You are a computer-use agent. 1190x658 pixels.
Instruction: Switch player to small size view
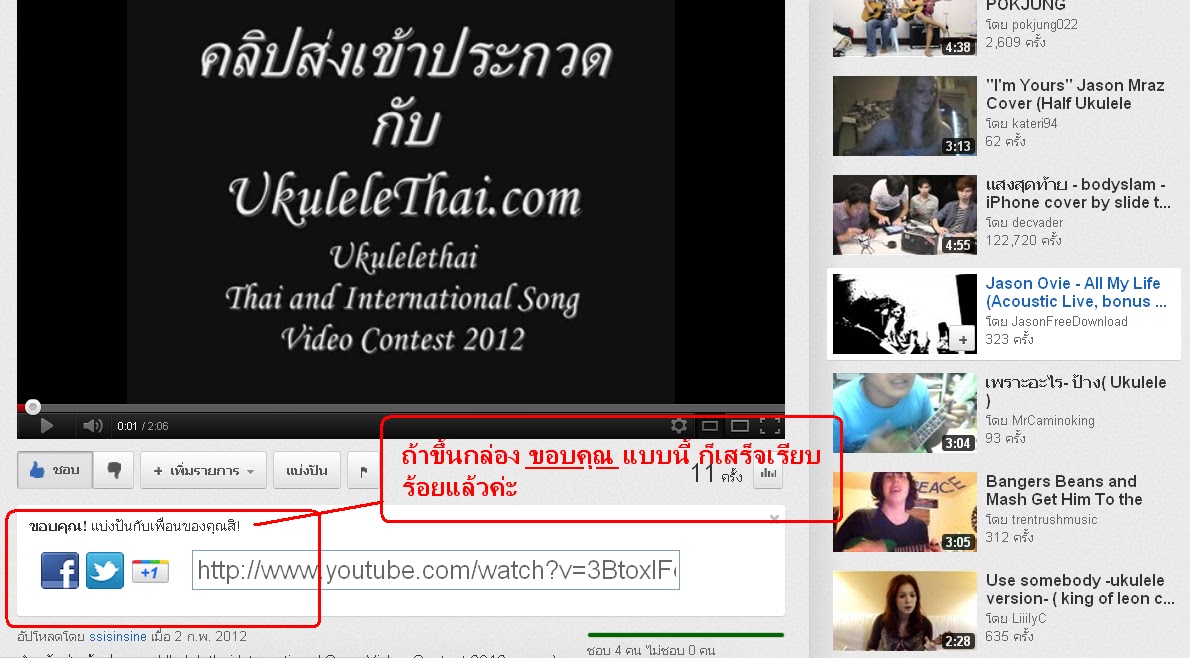(x=710, y=426)
